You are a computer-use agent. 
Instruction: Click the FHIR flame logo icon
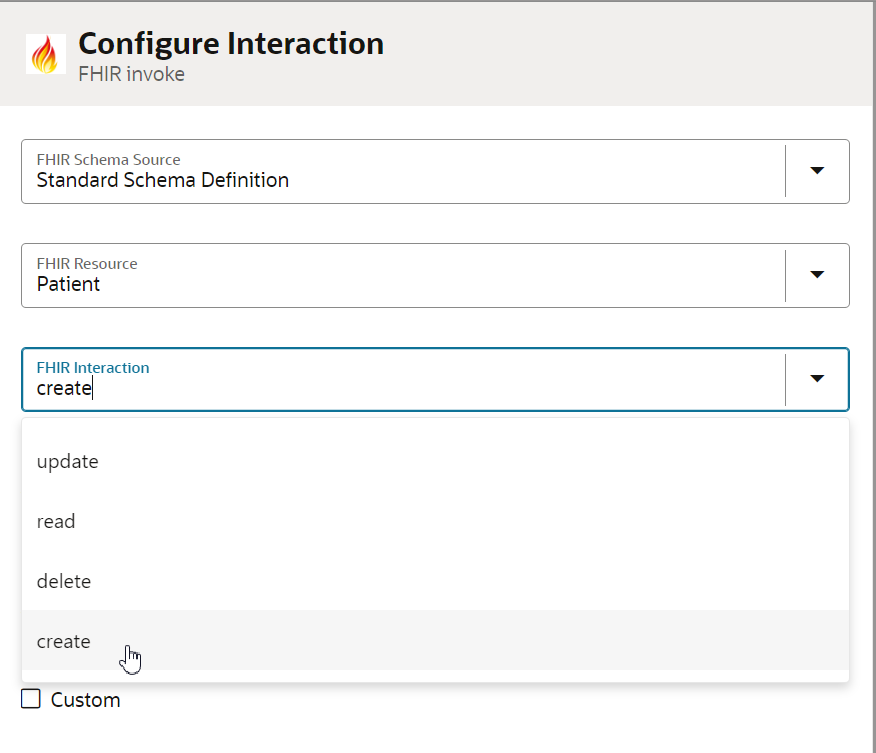[x=46, y=54]
